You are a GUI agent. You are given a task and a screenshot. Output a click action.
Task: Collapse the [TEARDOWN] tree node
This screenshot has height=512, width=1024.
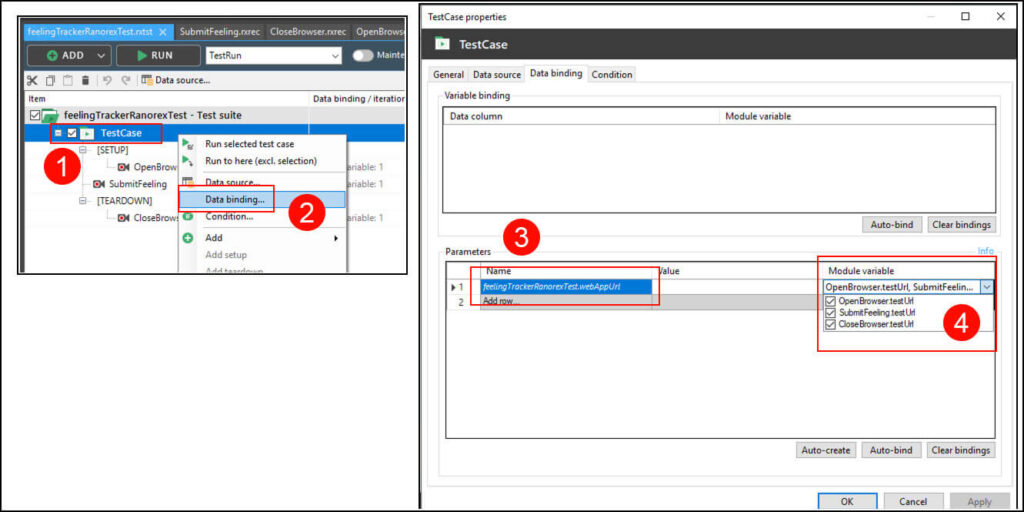tap(83, 201)
